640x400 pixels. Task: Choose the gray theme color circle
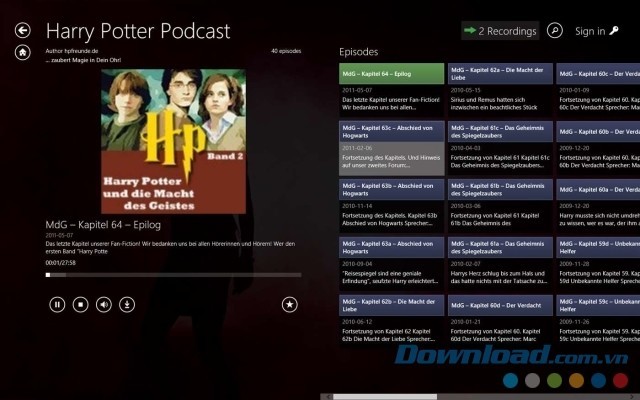pos(532,380)
